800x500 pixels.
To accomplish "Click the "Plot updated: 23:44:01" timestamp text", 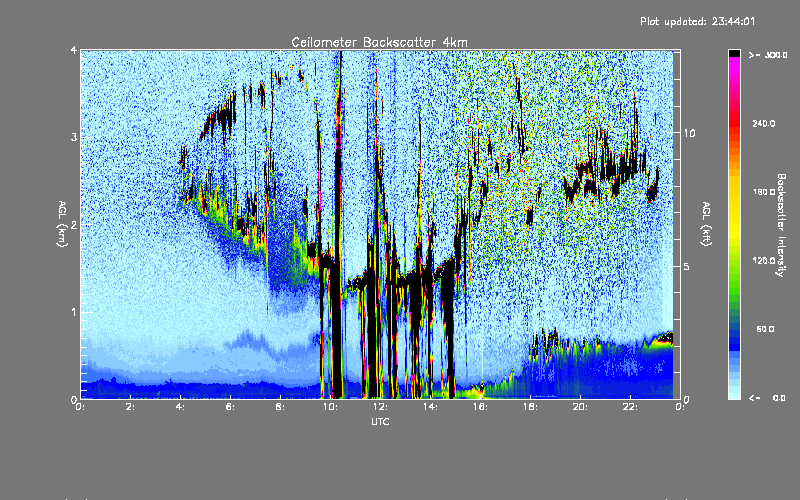I will 697,21.
